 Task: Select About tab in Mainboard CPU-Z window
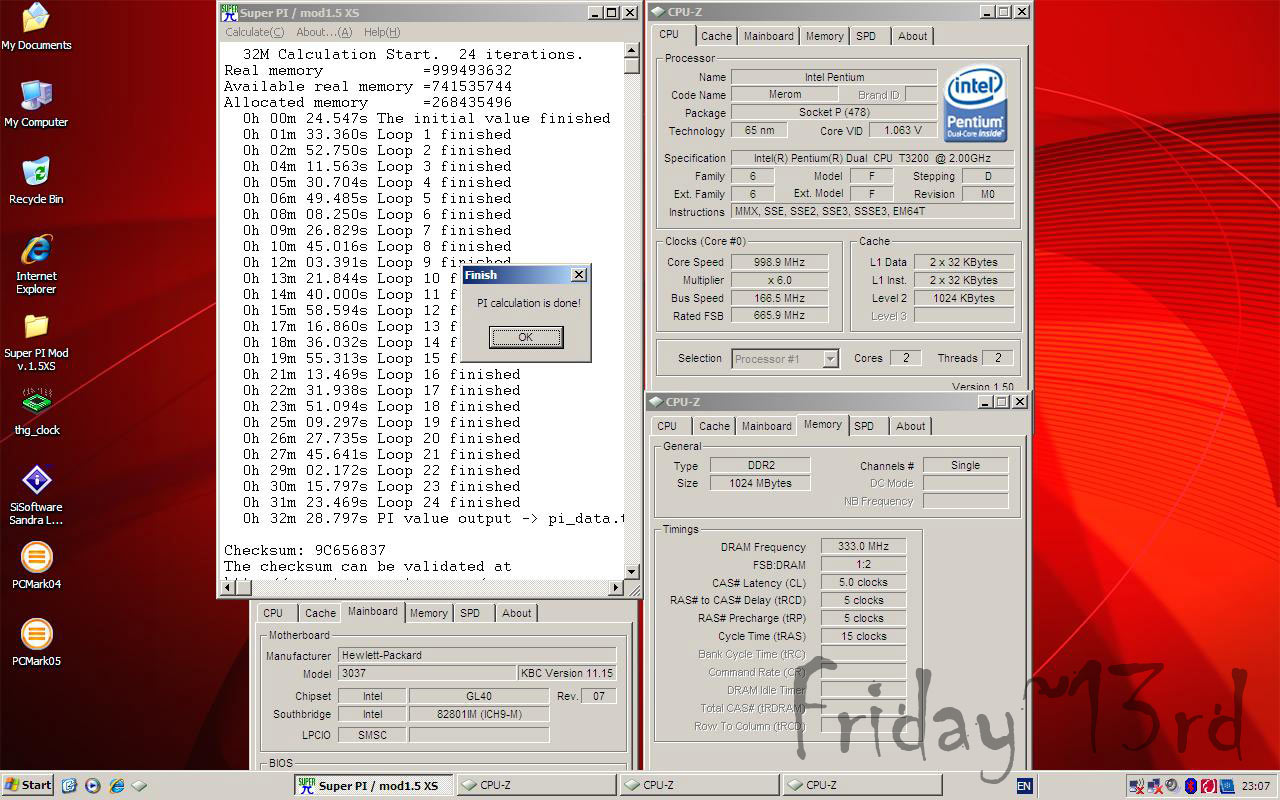516,613
